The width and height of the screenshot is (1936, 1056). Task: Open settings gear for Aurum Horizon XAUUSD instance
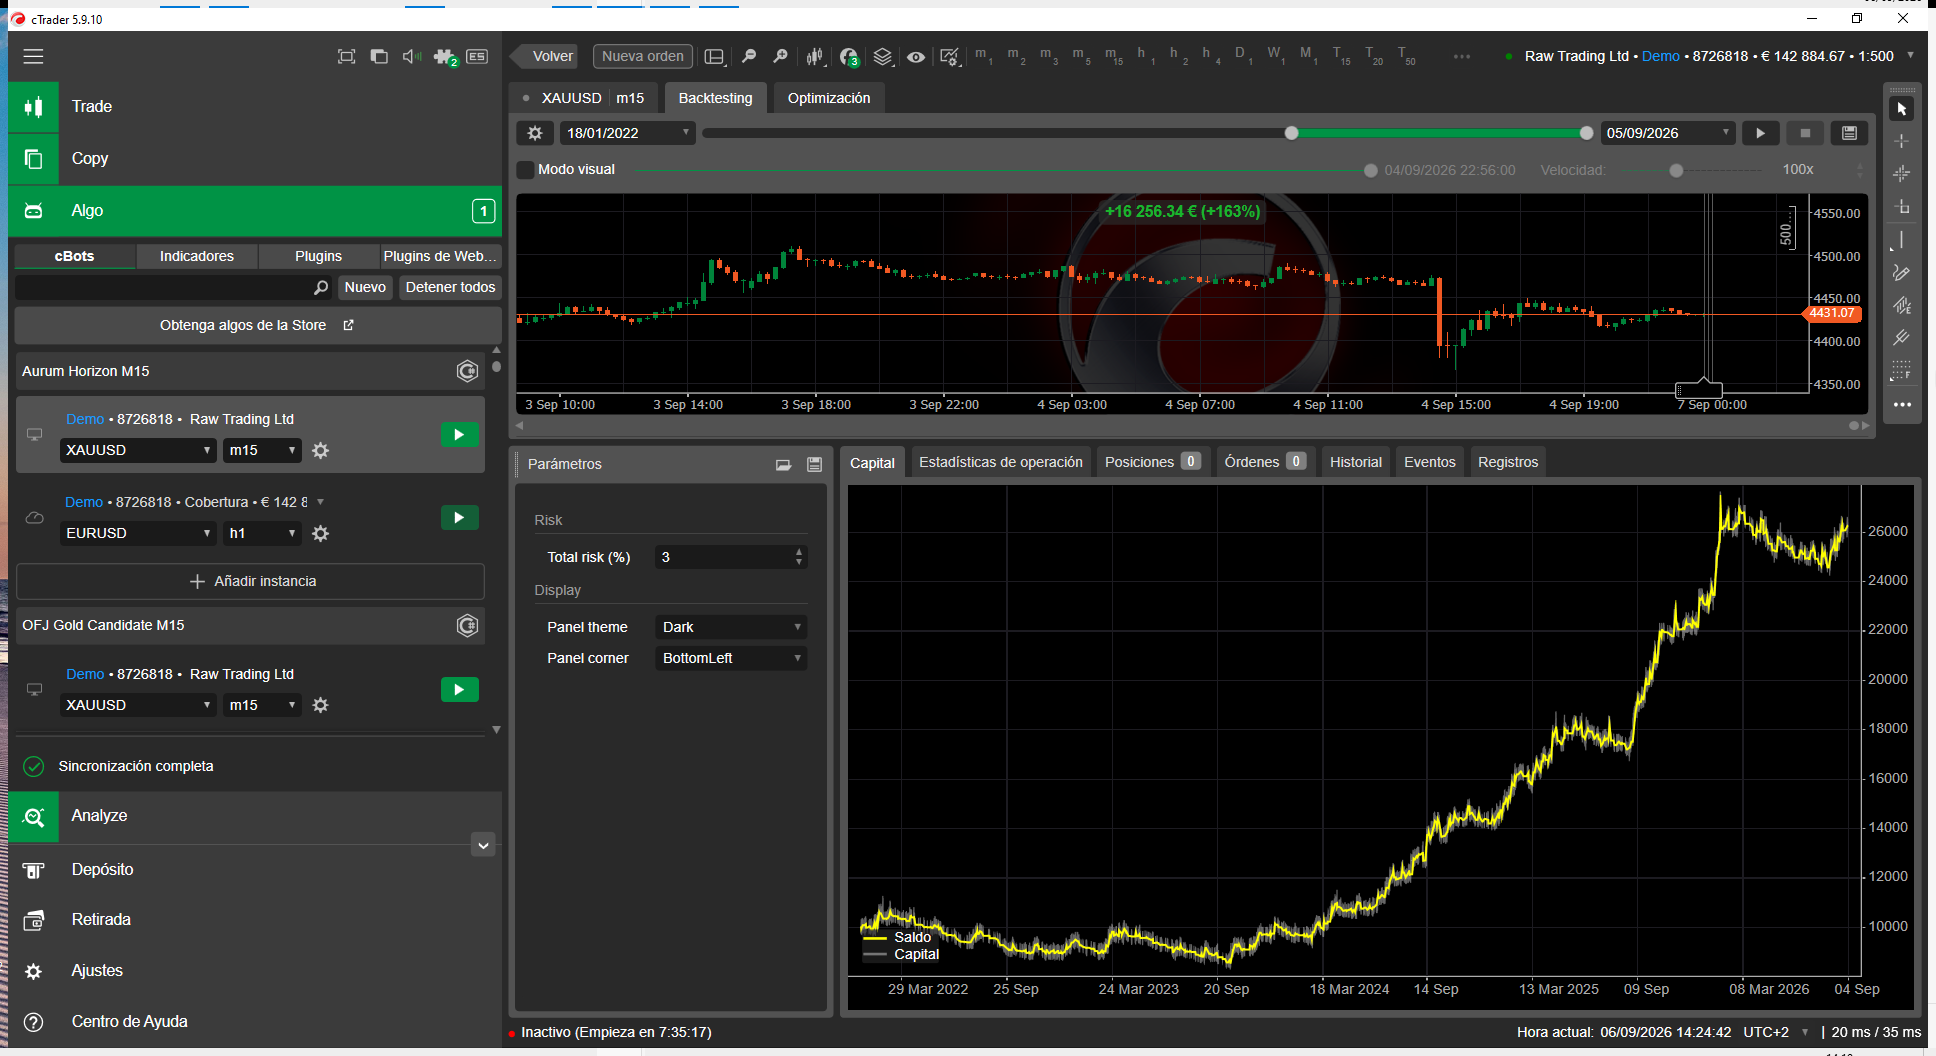coord(320,451)
